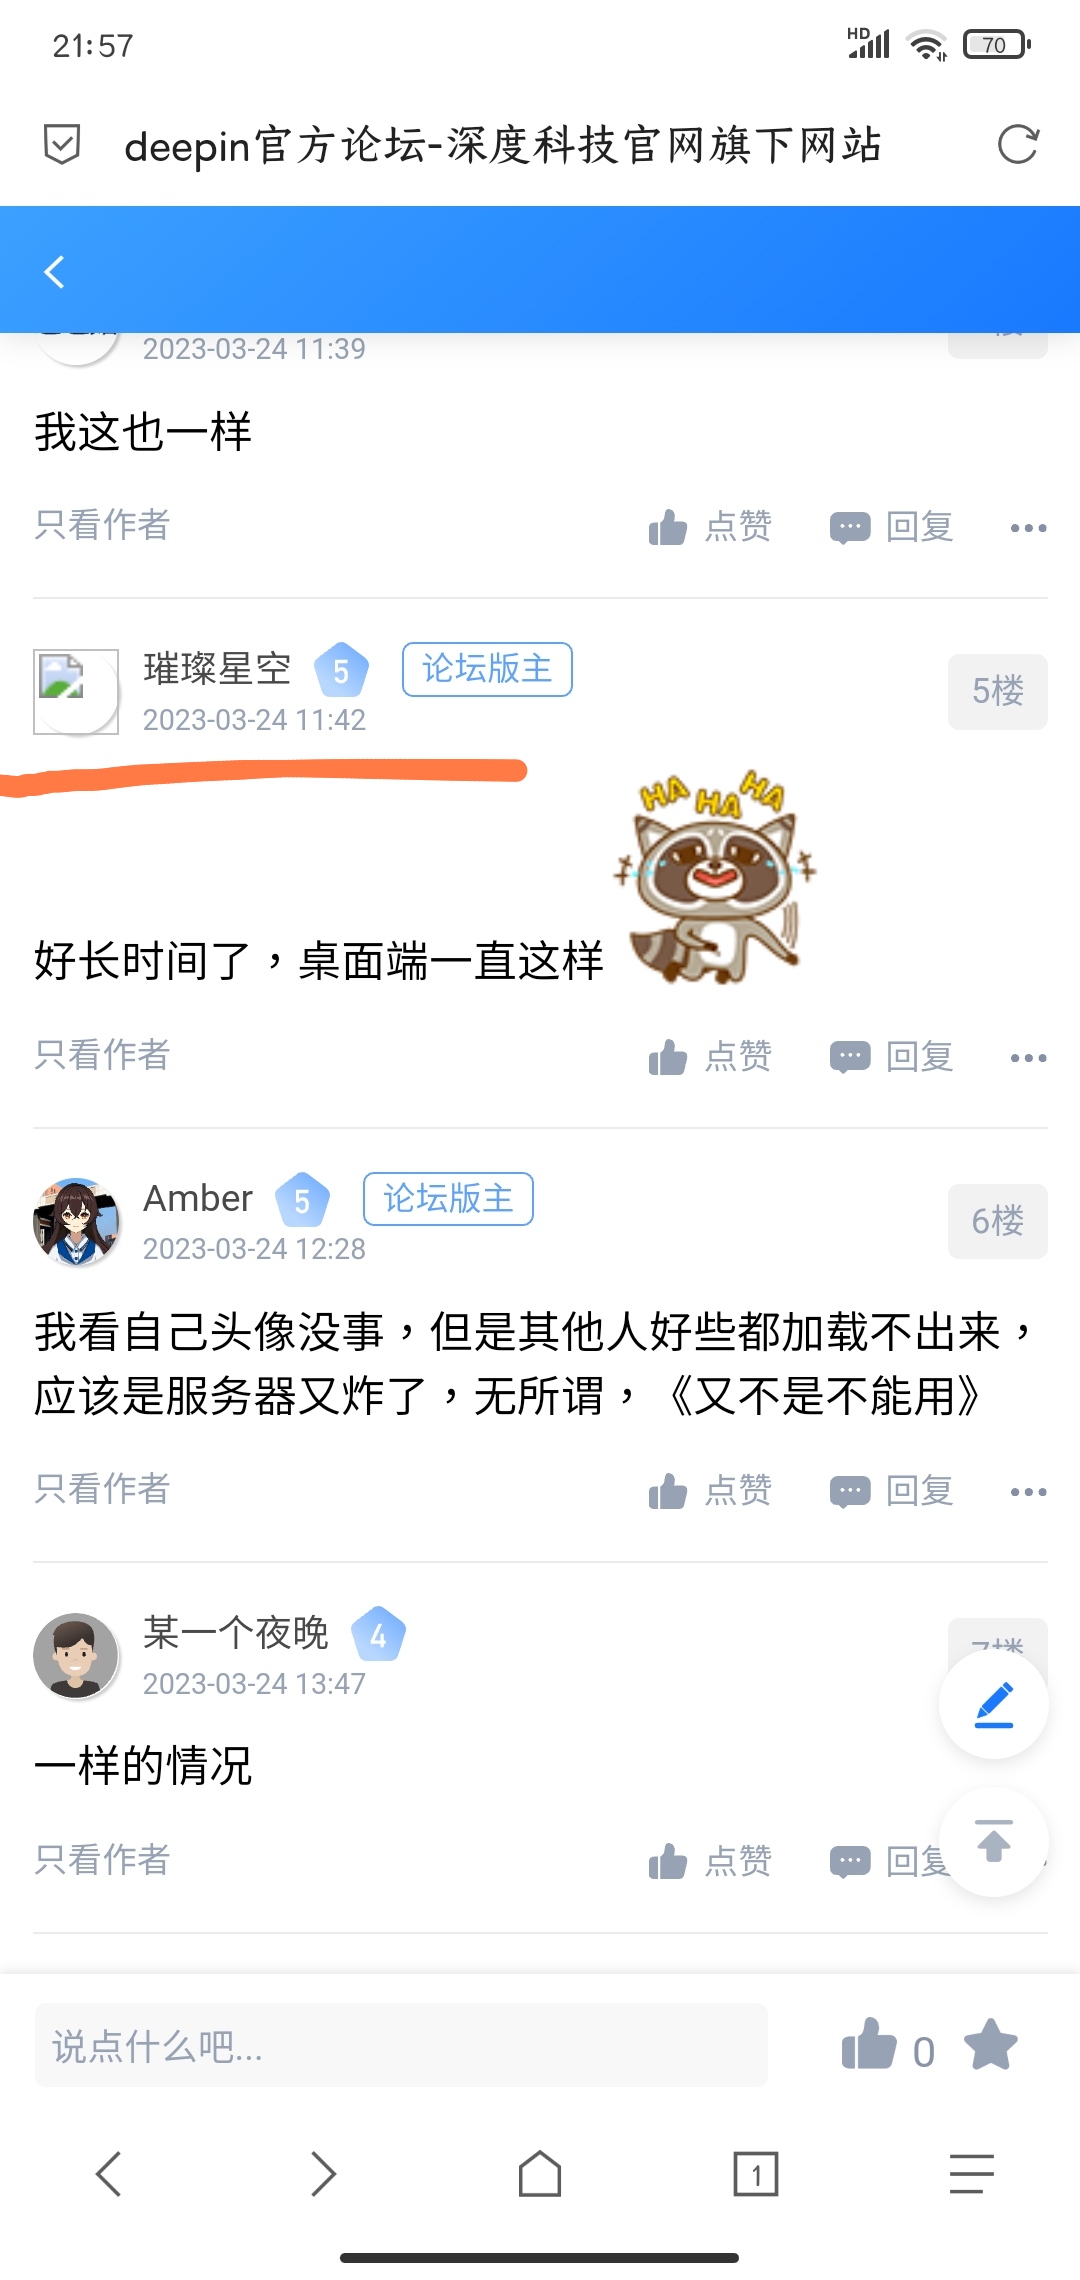Open Amber's avatar profile picture
The height and width of the screenshot is (2280, 1080).
pos(76,1221)
